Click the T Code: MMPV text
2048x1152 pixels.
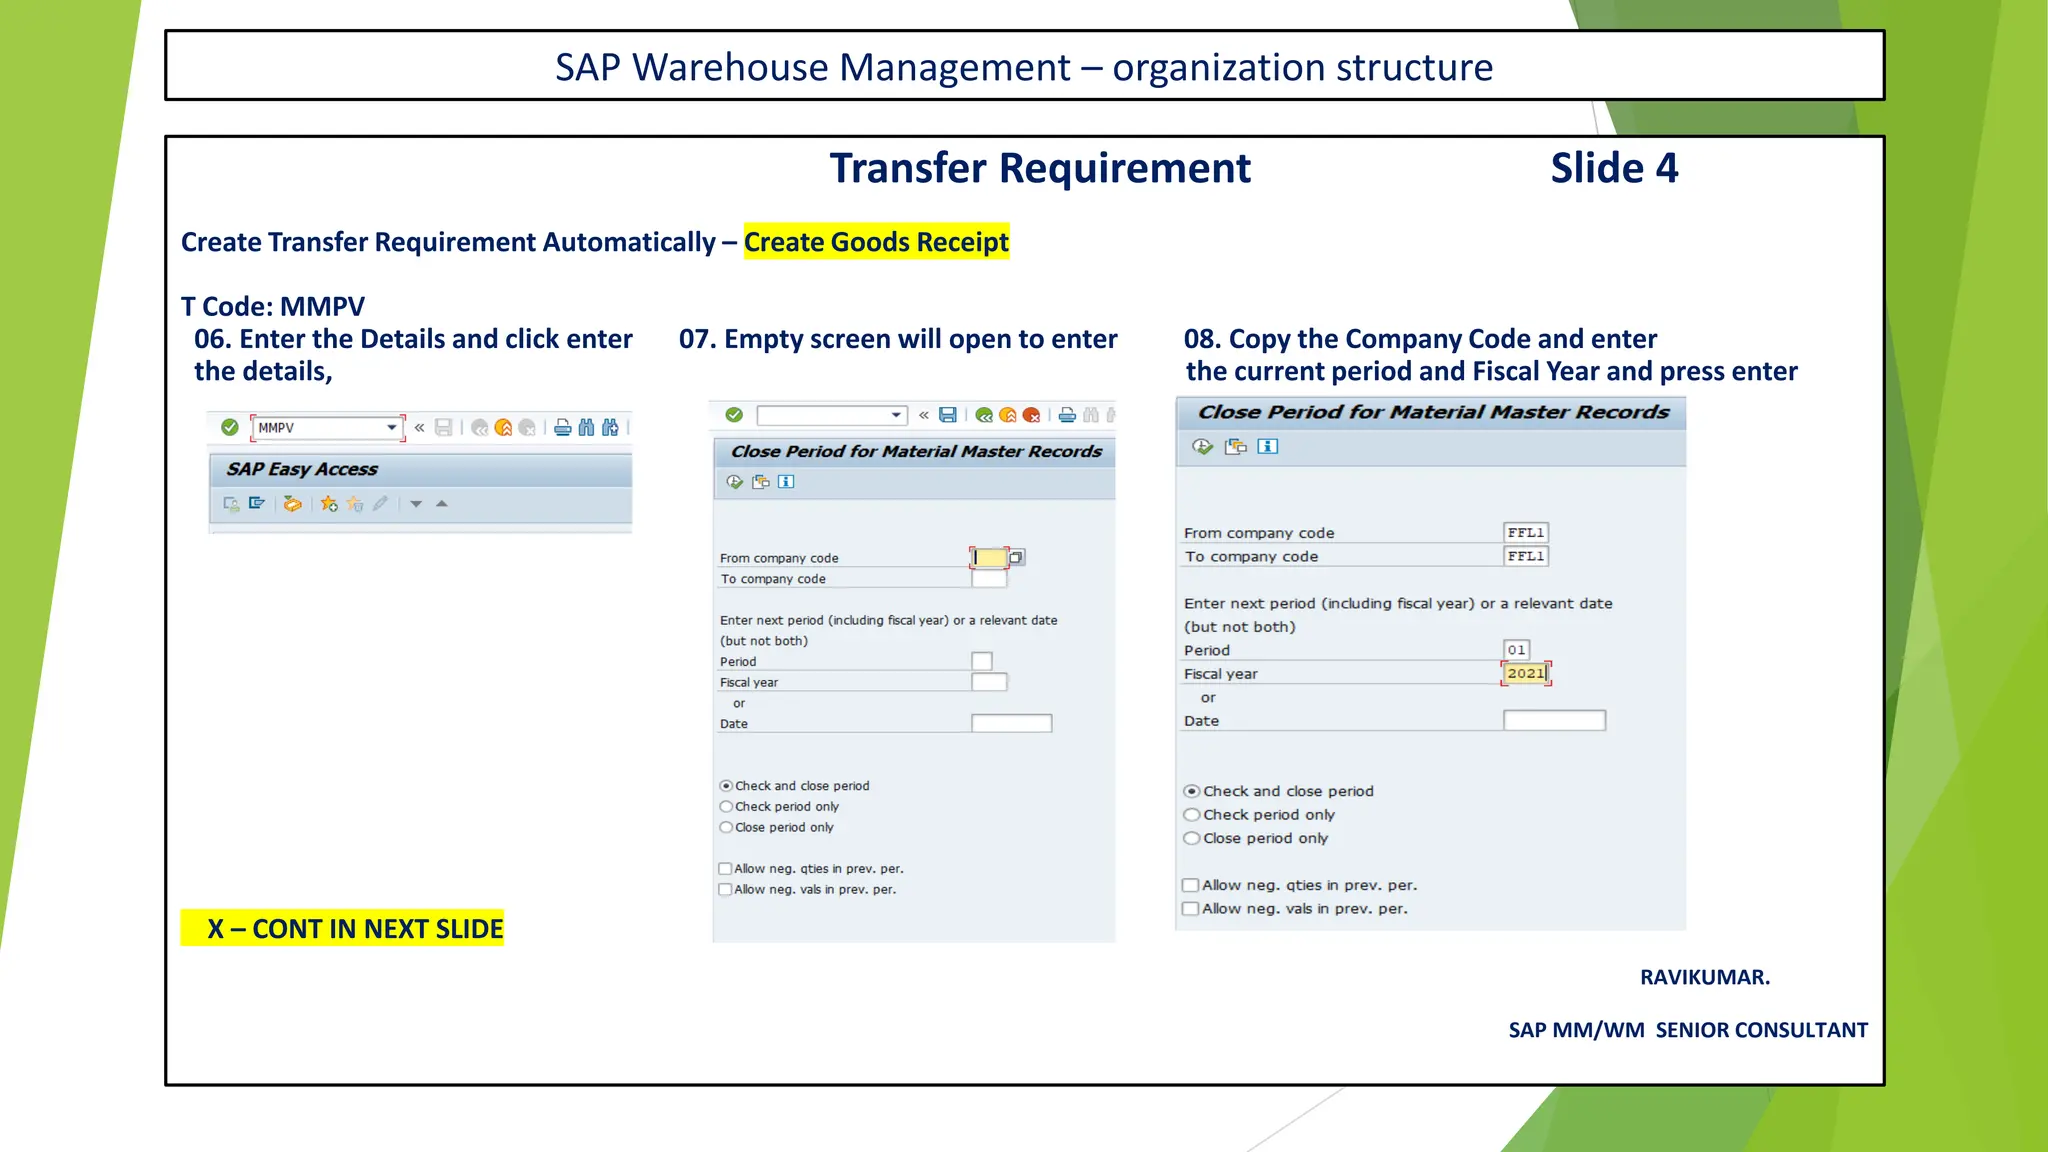point(273,306)
